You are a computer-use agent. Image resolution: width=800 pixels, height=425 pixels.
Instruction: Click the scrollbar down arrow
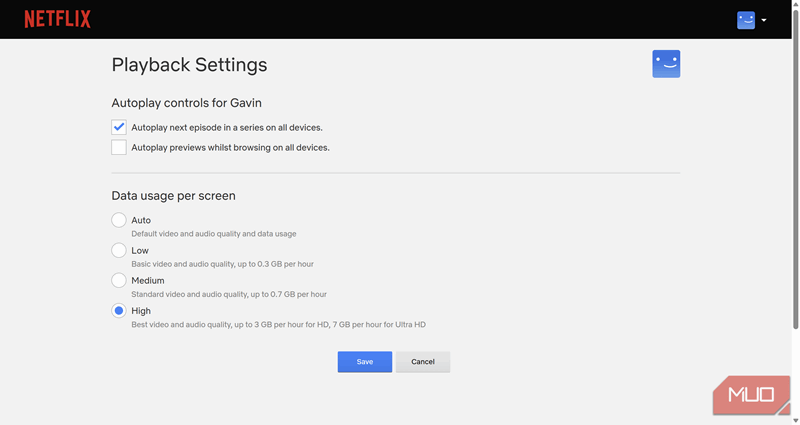point(795,420)
